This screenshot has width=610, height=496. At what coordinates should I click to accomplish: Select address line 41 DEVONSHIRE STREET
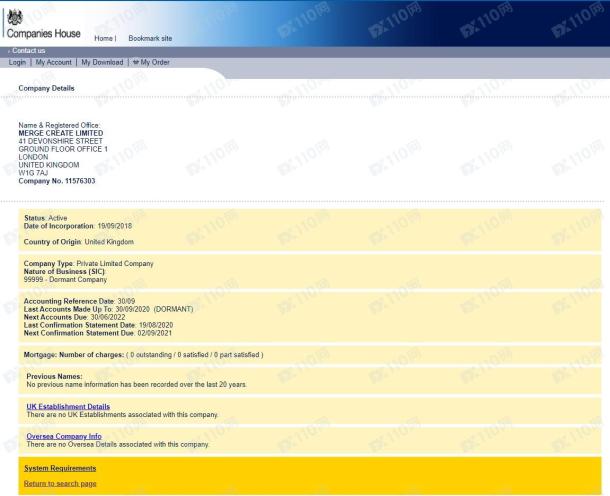point(60,141)
